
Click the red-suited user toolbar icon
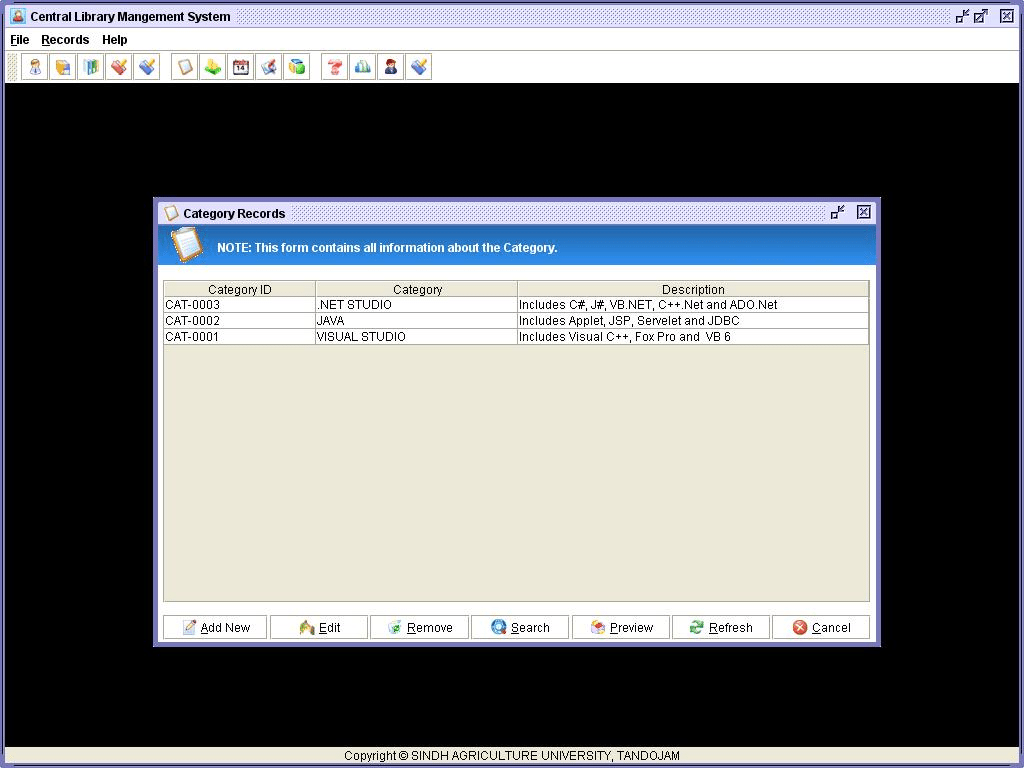[391, 67]
